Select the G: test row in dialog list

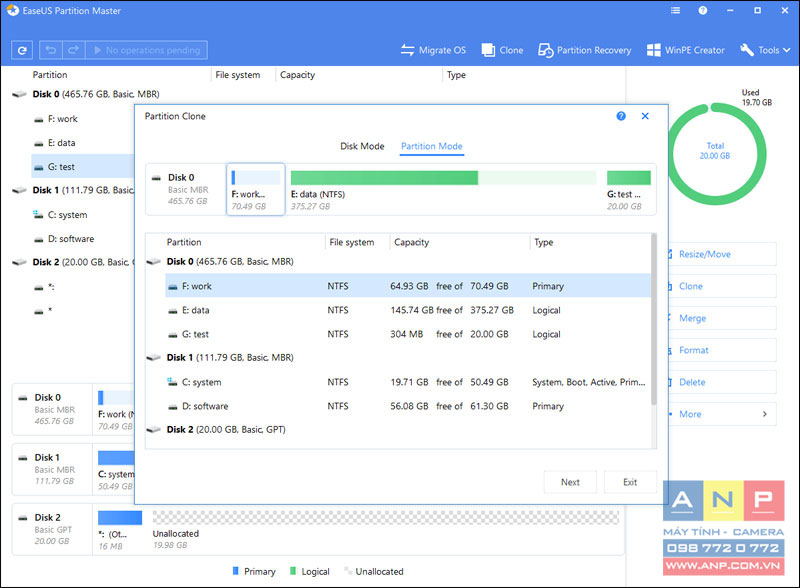pyautogui.click(x=408, y=334)
